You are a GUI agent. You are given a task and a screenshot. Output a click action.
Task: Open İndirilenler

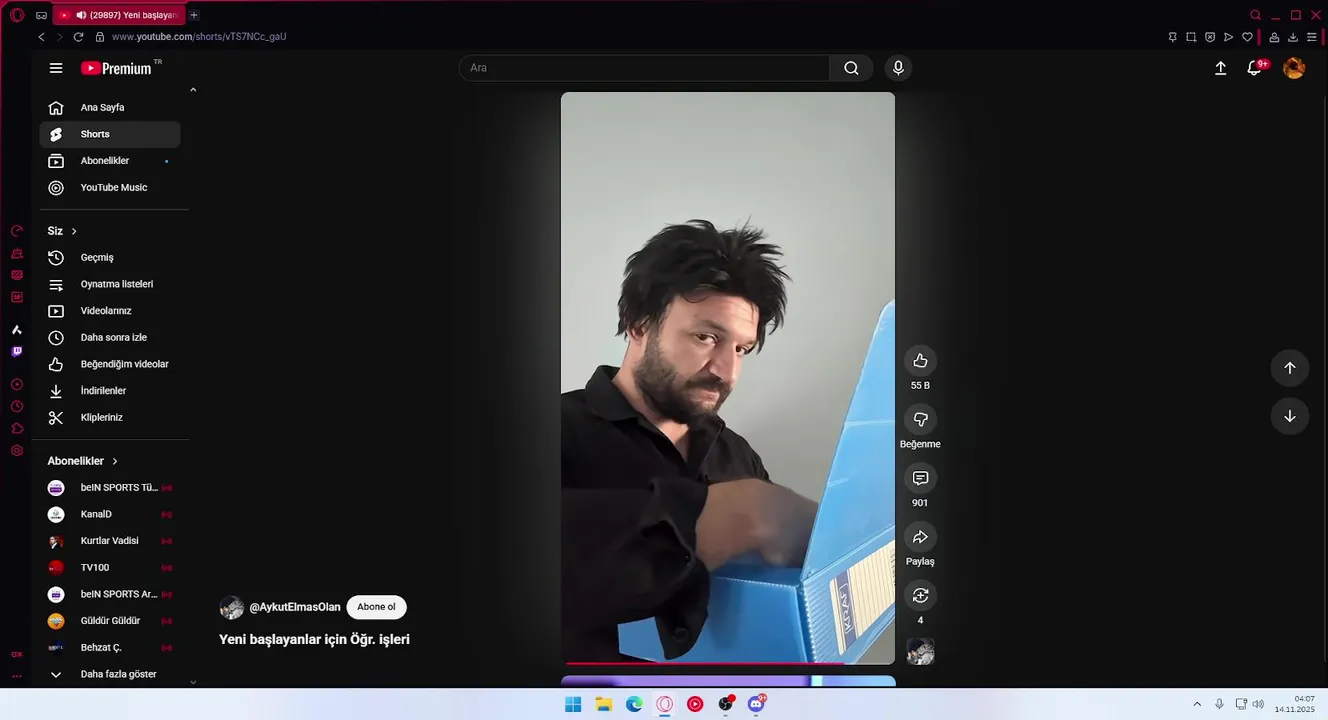(110, 391)
